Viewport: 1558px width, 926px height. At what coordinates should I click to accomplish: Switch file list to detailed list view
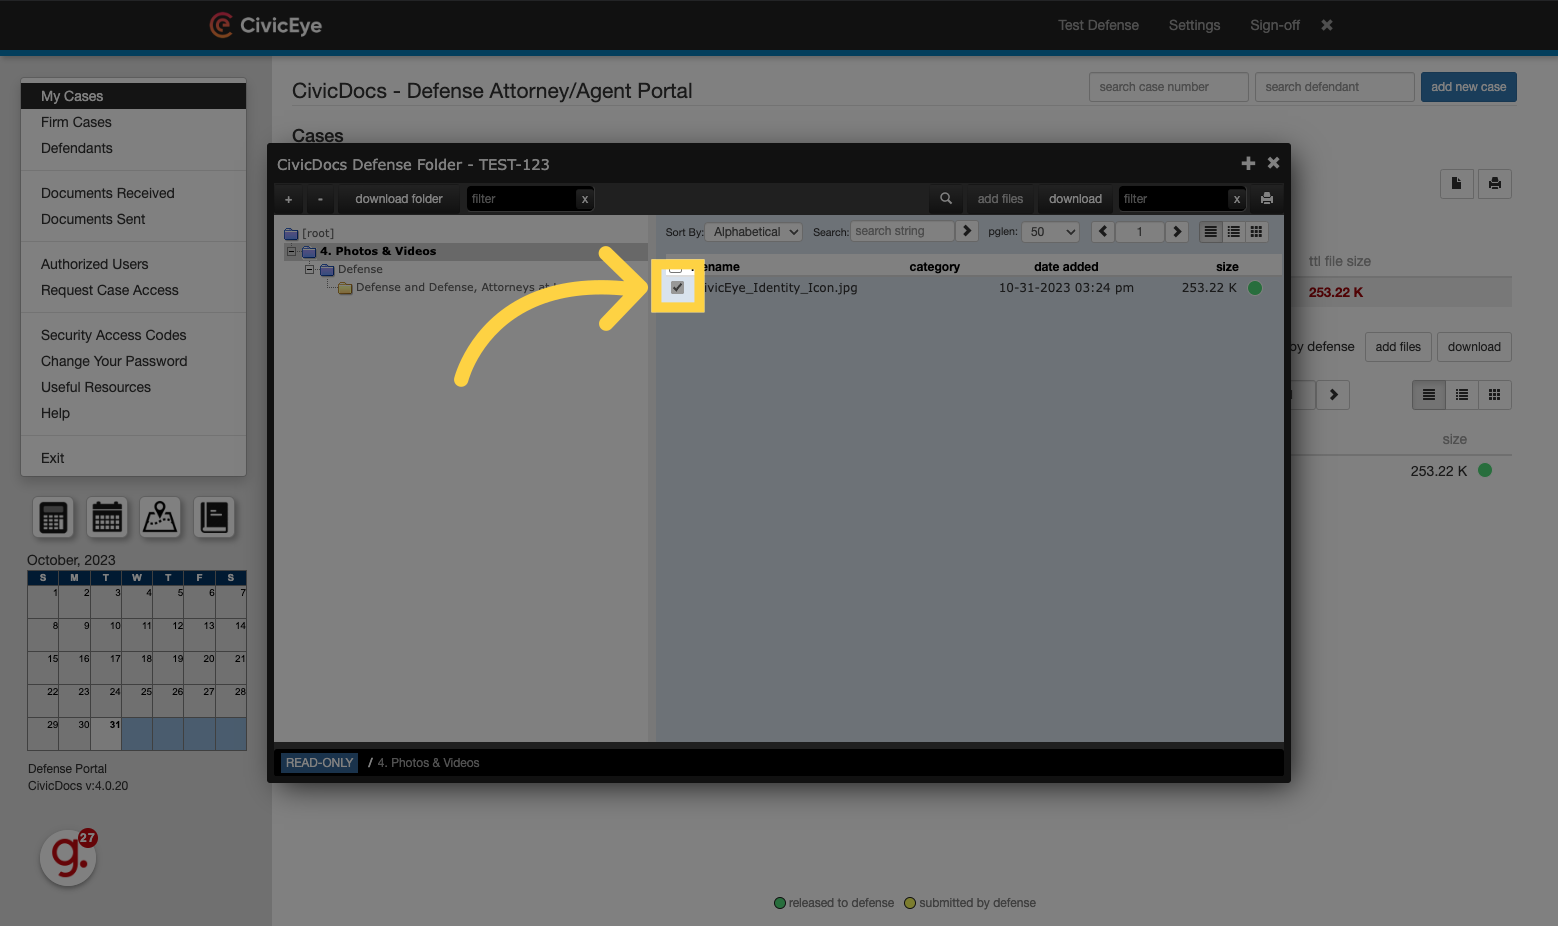point(1211,232)
